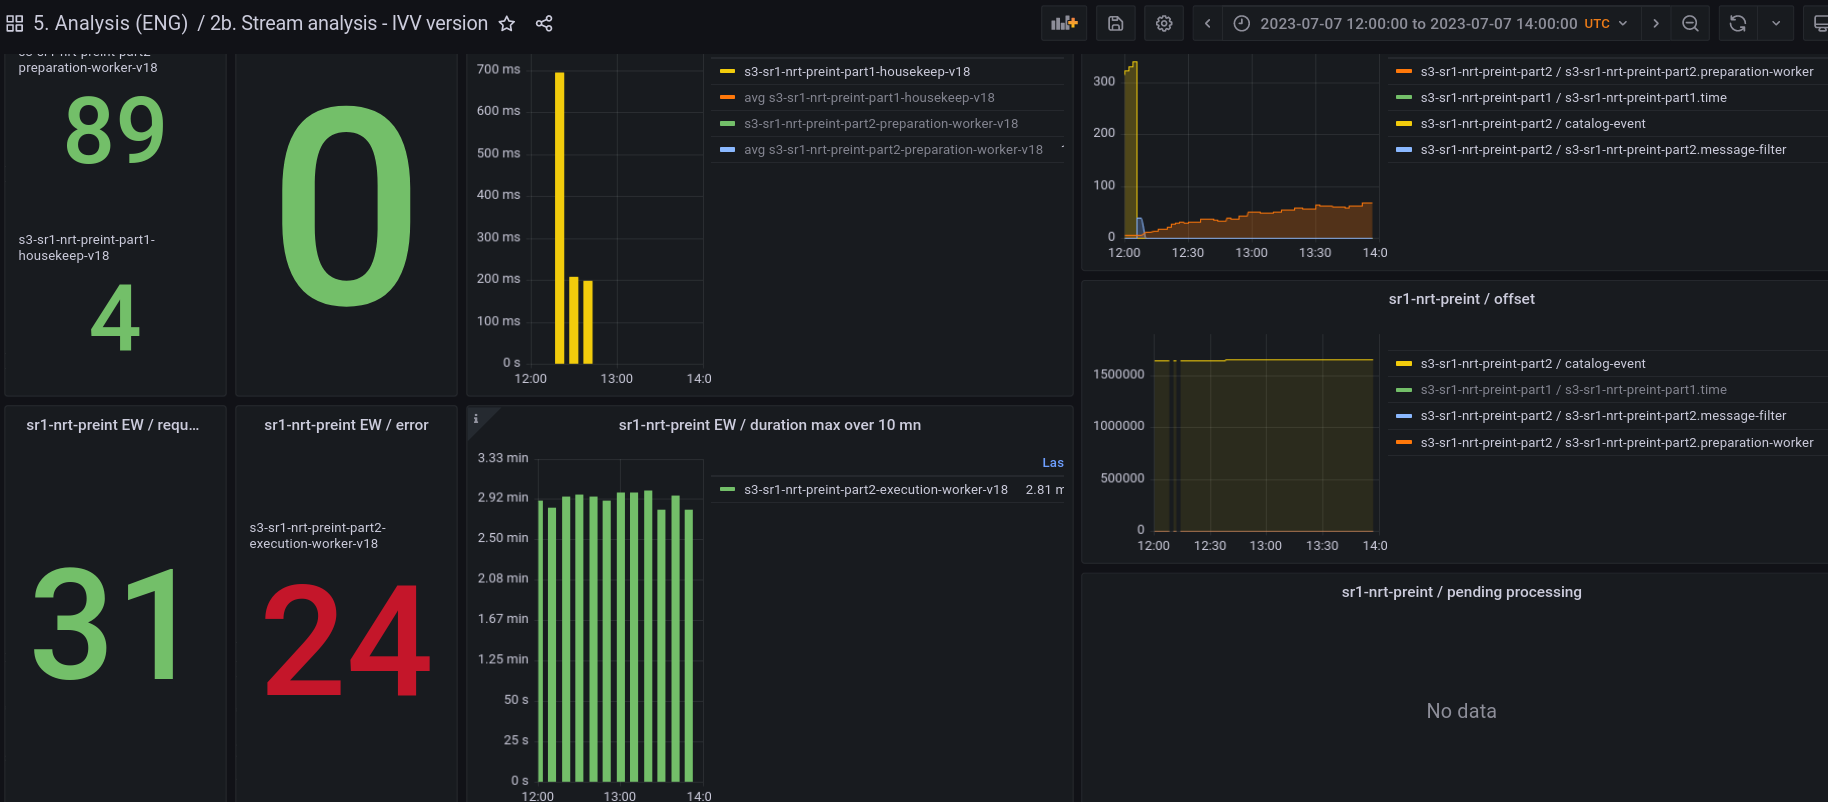Toggle s3-sr1-nrt-preint-part2-preparation-worker-v18 legend series
Image resolution: width=1828 pixels, height=802 pixels.
point(881,124)
